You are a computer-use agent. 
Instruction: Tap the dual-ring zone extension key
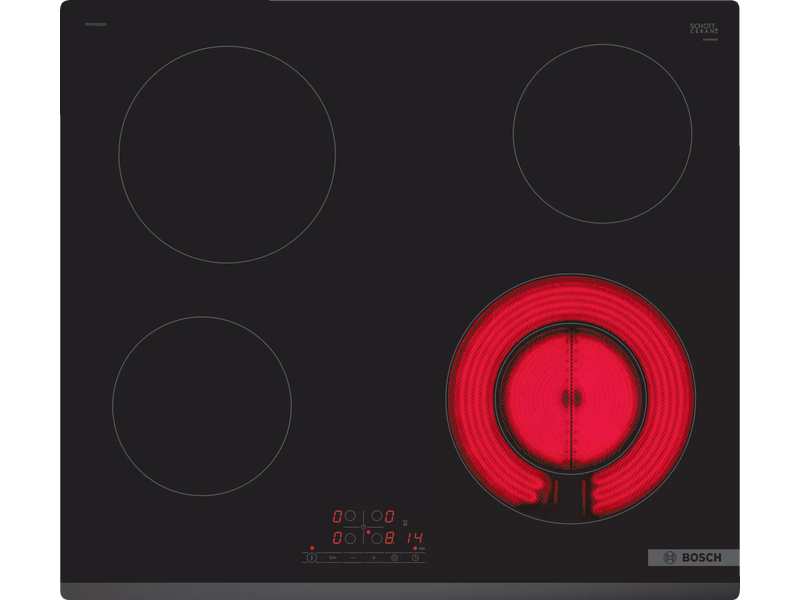pyautogui.click(x=393, y=557)
